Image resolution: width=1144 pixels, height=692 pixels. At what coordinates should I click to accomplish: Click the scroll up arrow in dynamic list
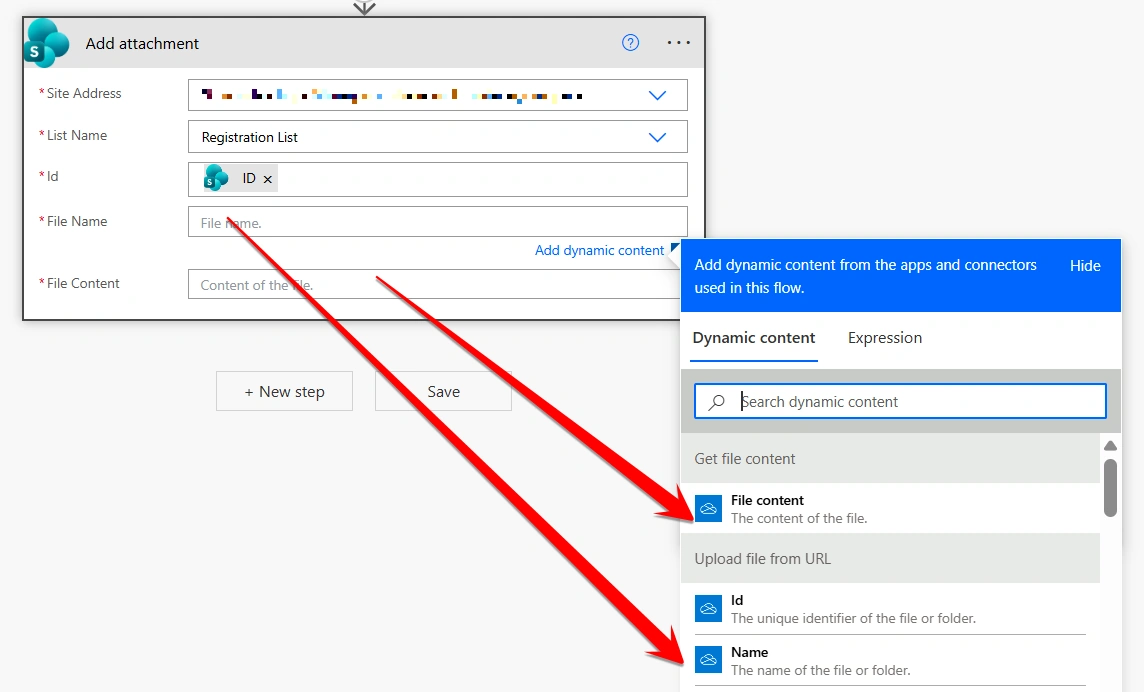point(1110,445)
